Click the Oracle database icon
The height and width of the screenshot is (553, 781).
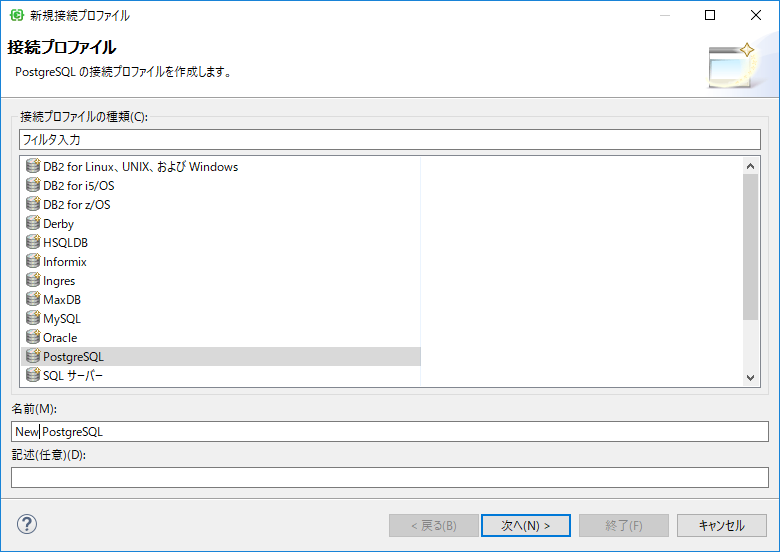33,337
